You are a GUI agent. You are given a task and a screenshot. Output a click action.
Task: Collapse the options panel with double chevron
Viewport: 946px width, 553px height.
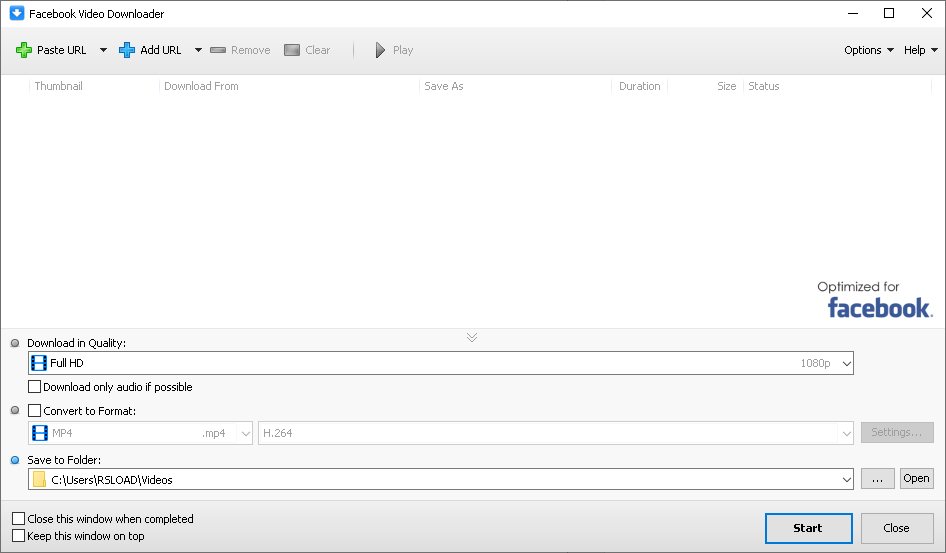point(472,337)
